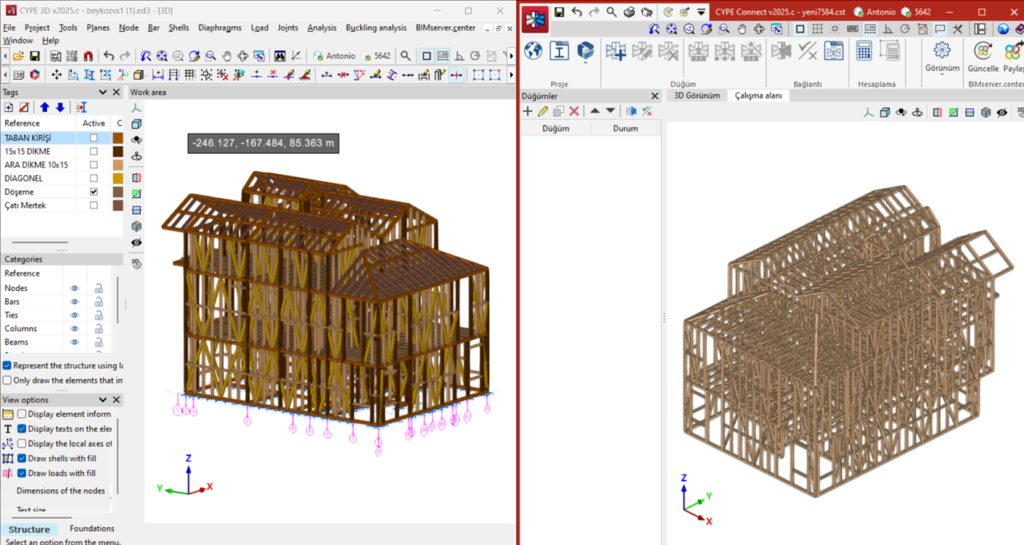
Task: Click the new node plus icon in Düğüm ribbon
Action: point(616,51)
